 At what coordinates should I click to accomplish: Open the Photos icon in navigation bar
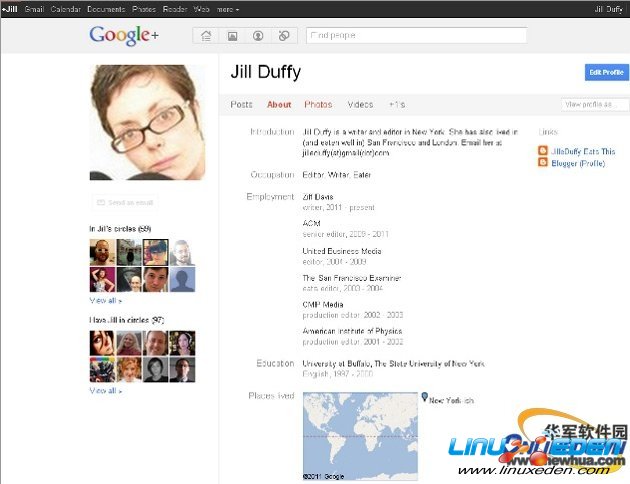232,36
